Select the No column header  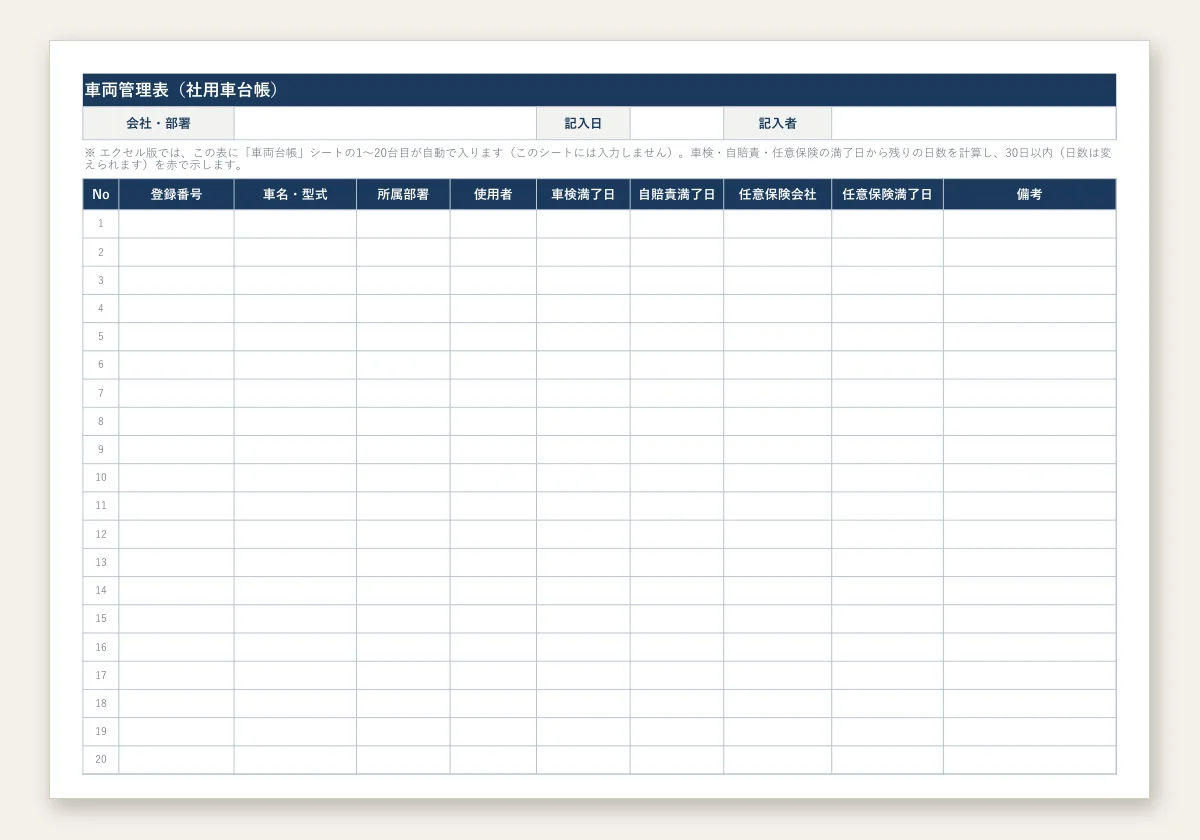(x=101, y=194)
